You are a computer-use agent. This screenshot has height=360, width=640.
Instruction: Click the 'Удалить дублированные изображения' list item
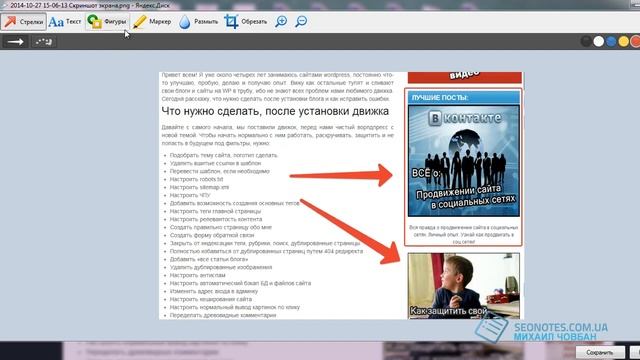tap(221, 267)
